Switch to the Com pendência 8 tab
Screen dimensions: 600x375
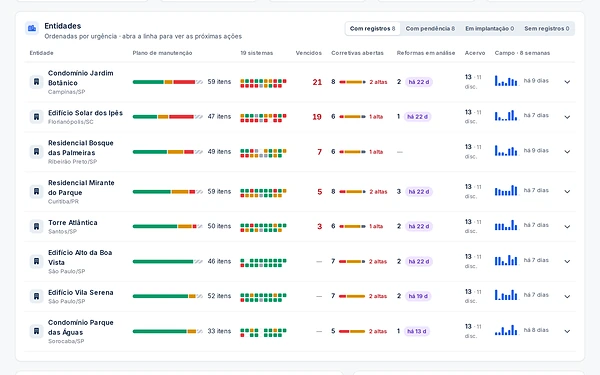(x=430, y=29)
